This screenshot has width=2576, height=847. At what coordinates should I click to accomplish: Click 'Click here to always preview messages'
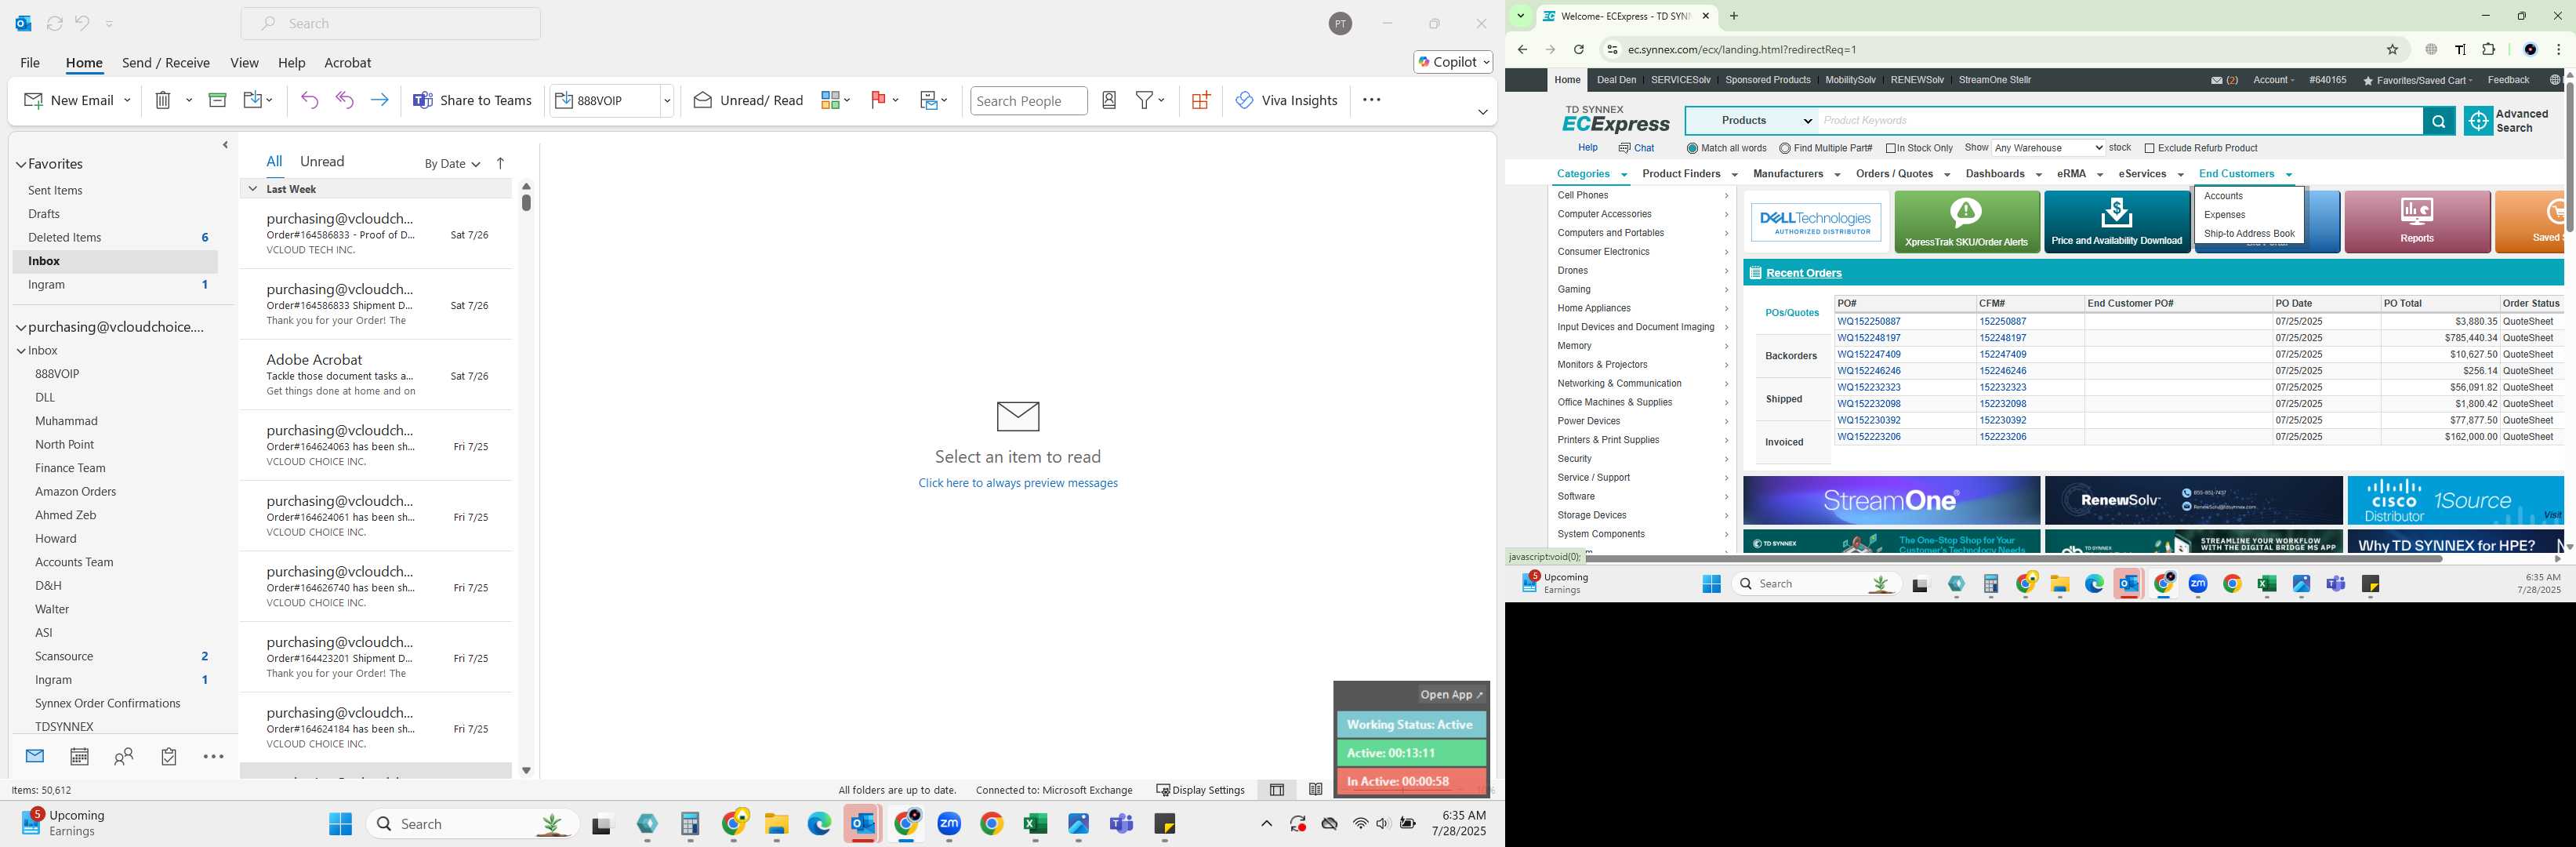(x=1018, y=483)
